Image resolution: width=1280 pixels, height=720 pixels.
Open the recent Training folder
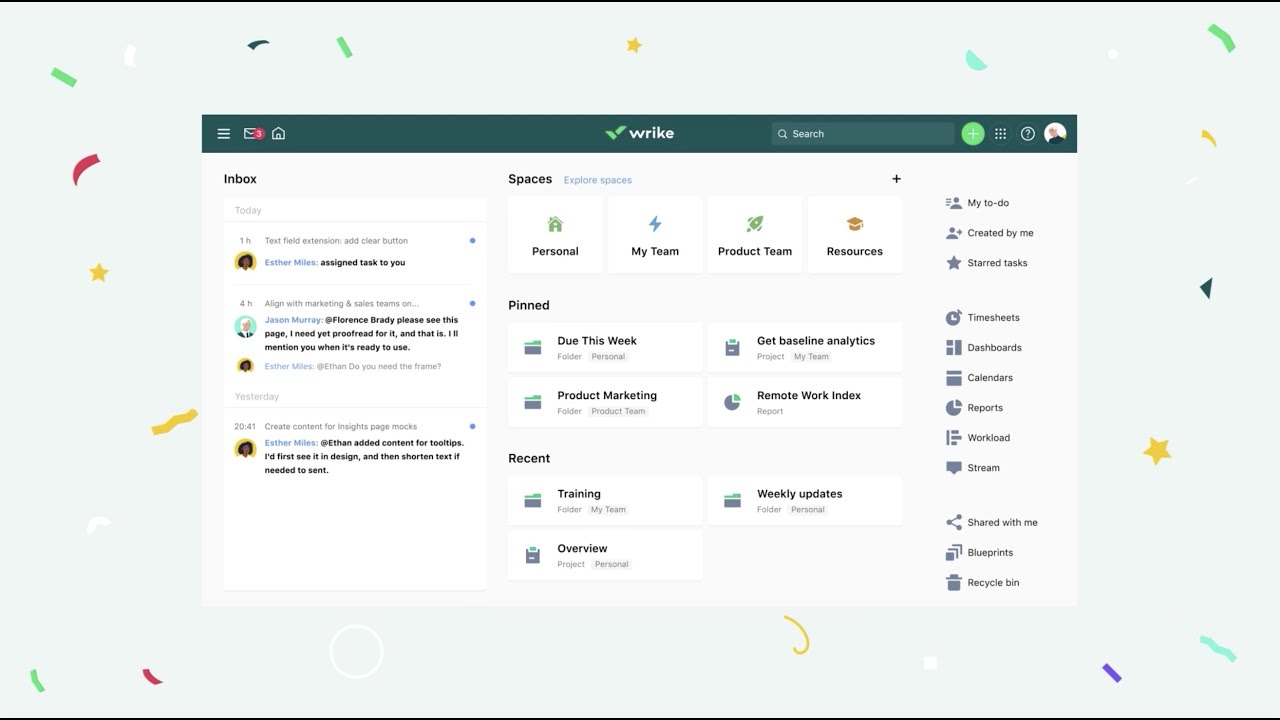[605, 500]
